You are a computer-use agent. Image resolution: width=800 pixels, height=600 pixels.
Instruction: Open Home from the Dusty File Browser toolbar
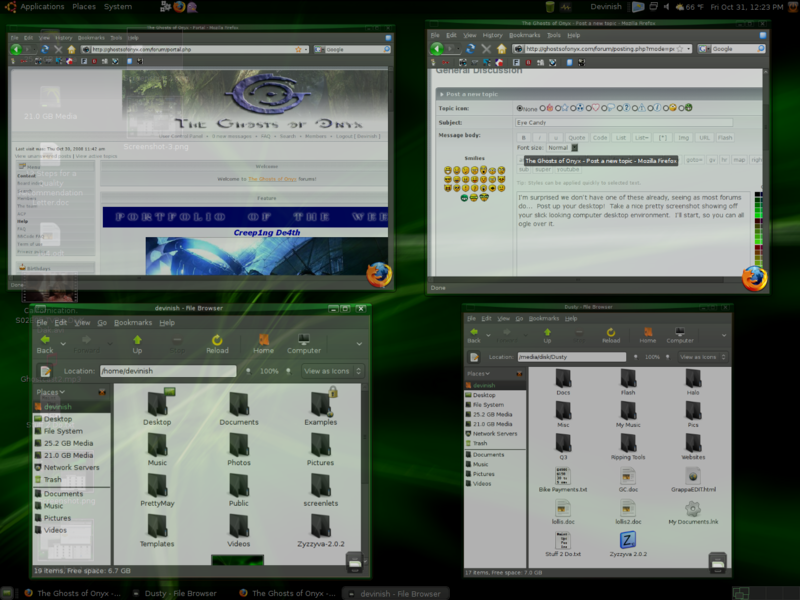coord(648,335)
